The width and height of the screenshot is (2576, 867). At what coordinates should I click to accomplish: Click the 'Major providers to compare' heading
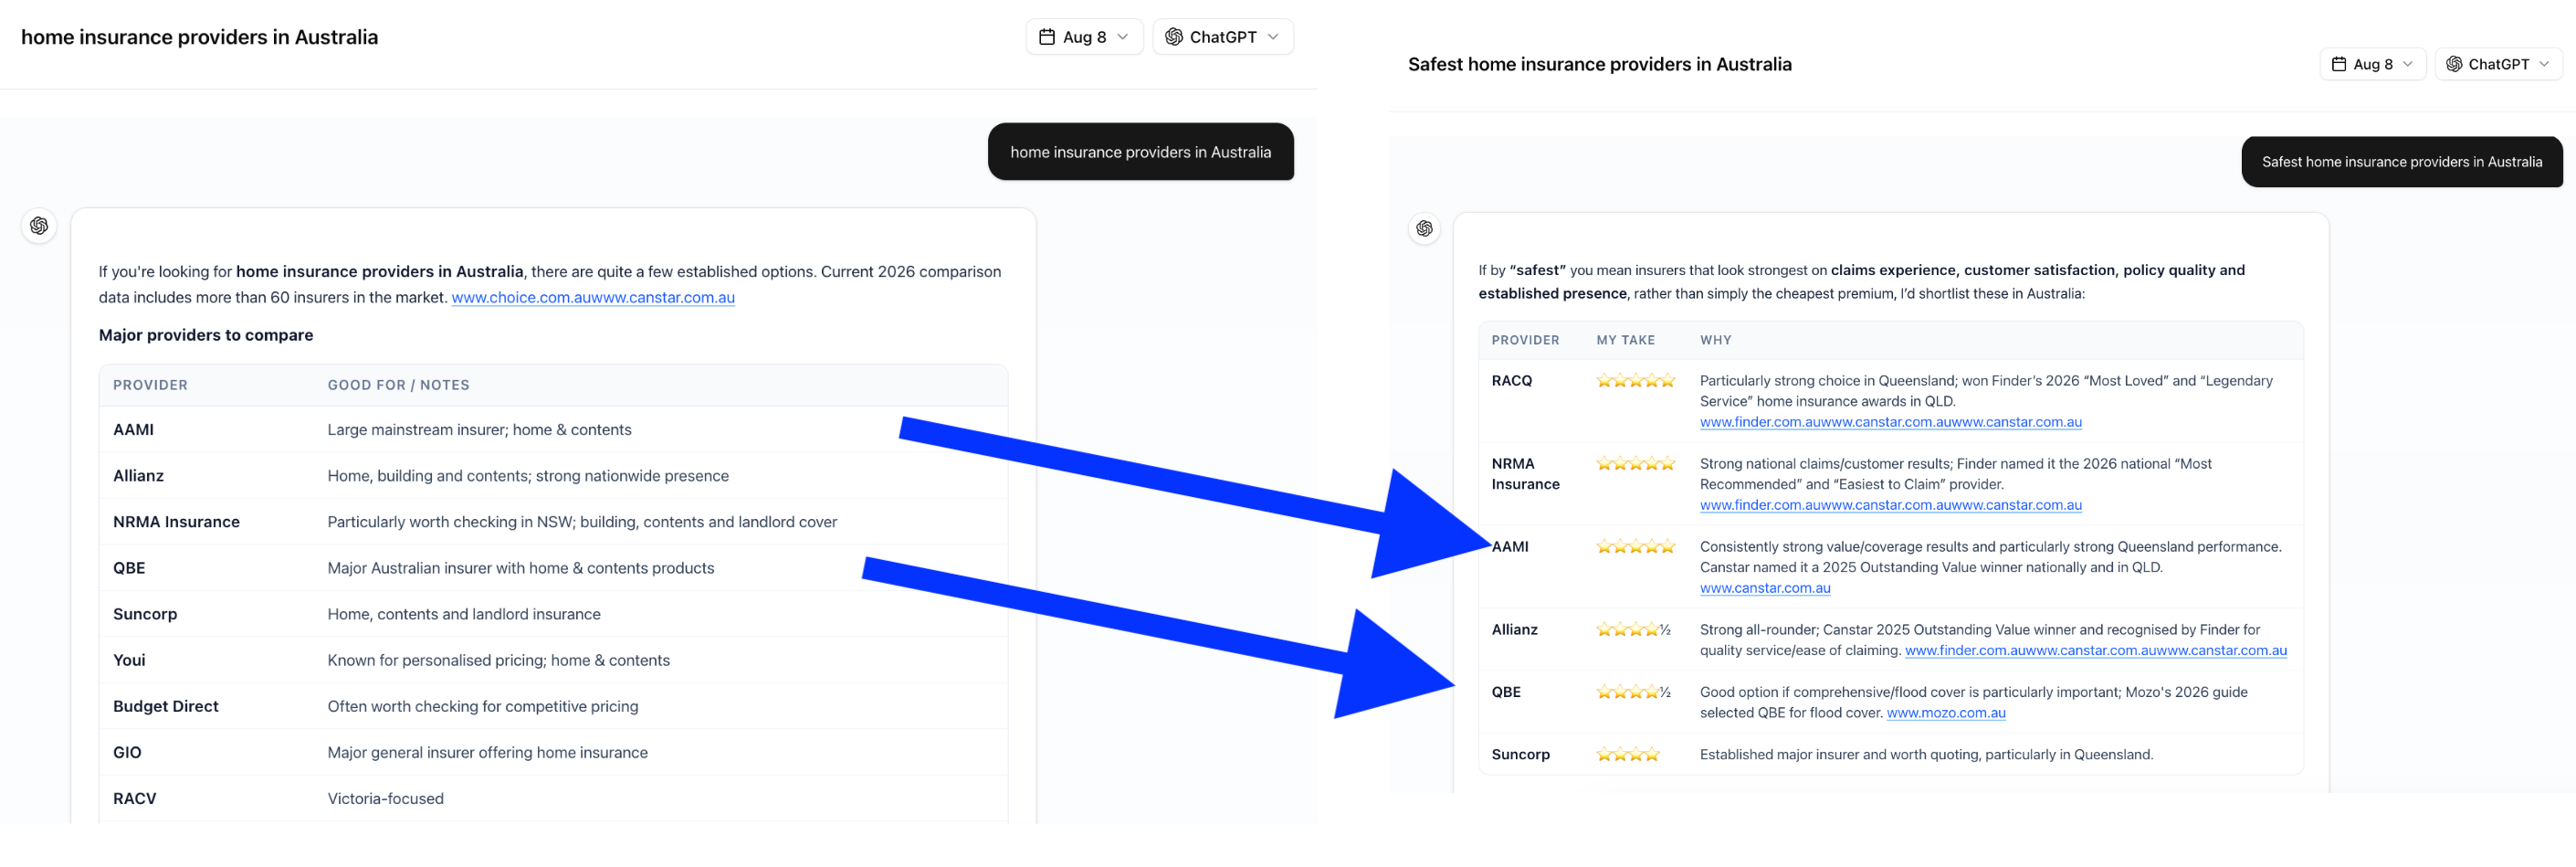pyautogui.click(x=206, y=335)
